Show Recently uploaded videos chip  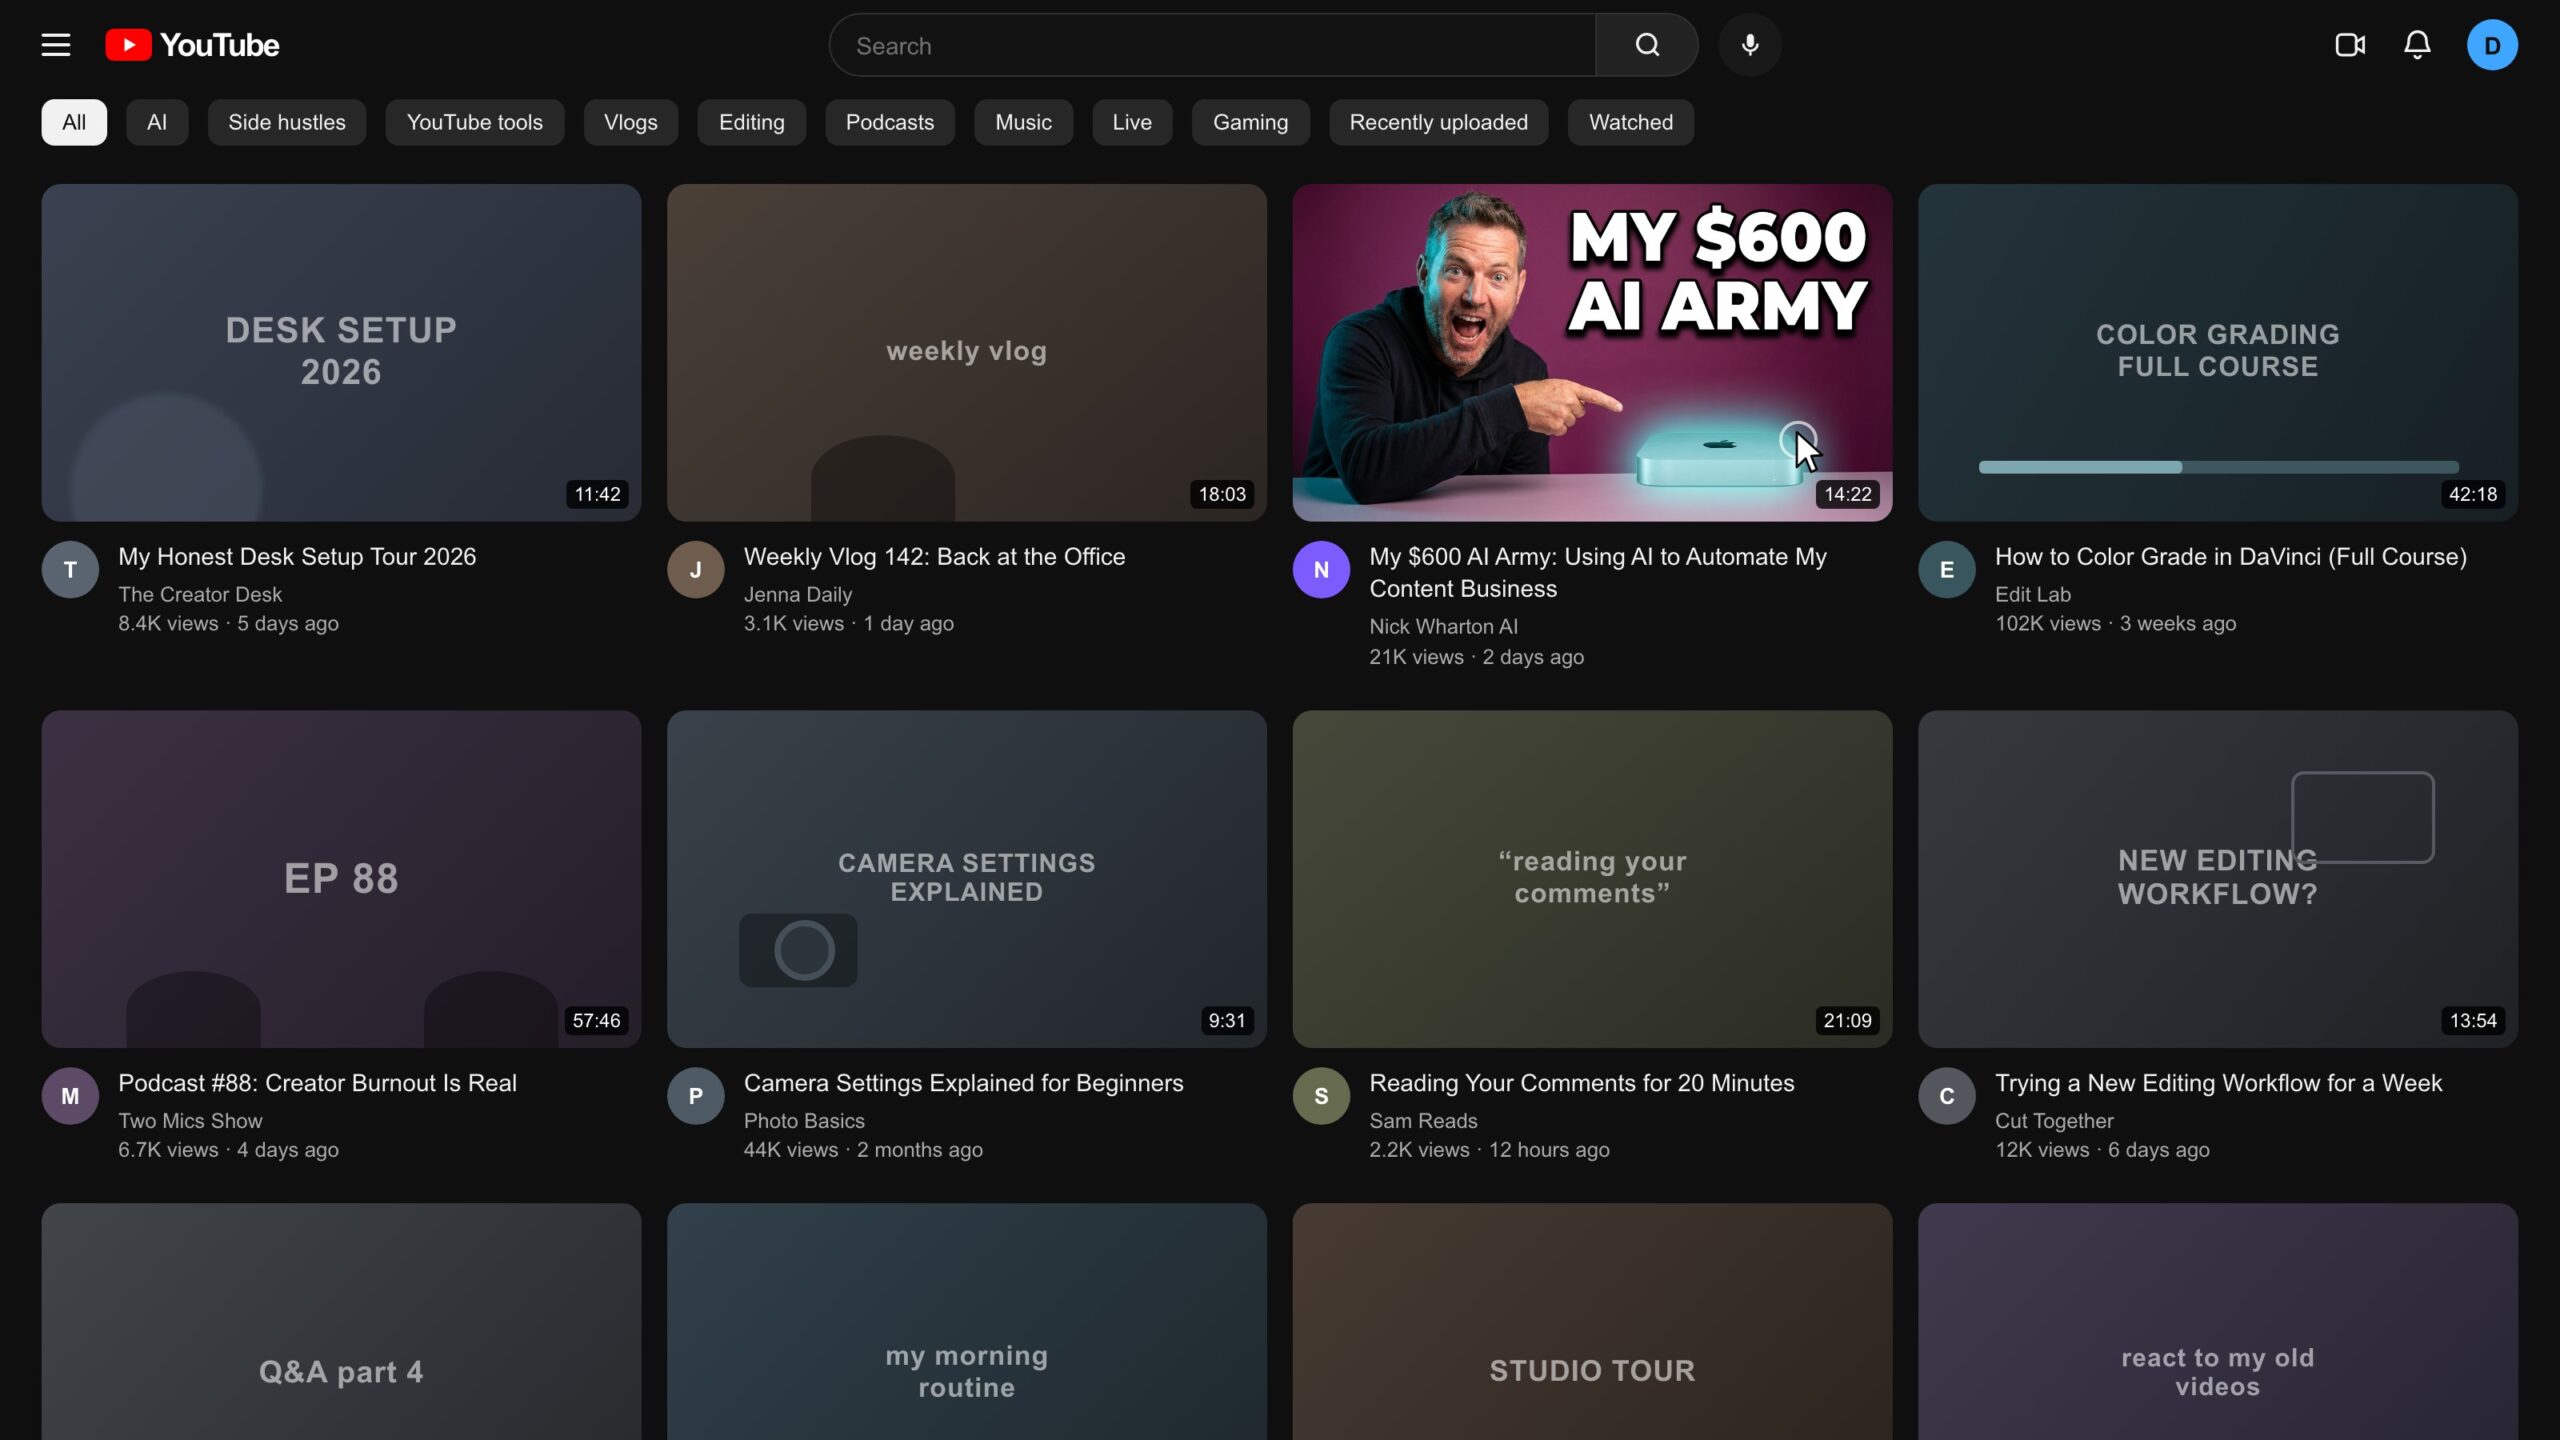pyautogui.click(x=1439, y=122)
